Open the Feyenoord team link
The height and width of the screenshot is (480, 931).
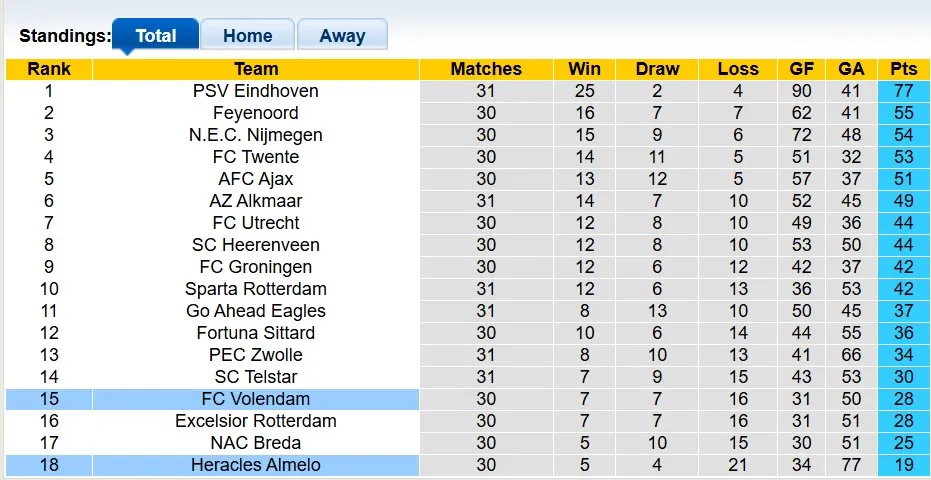click(x=256, y=113)
